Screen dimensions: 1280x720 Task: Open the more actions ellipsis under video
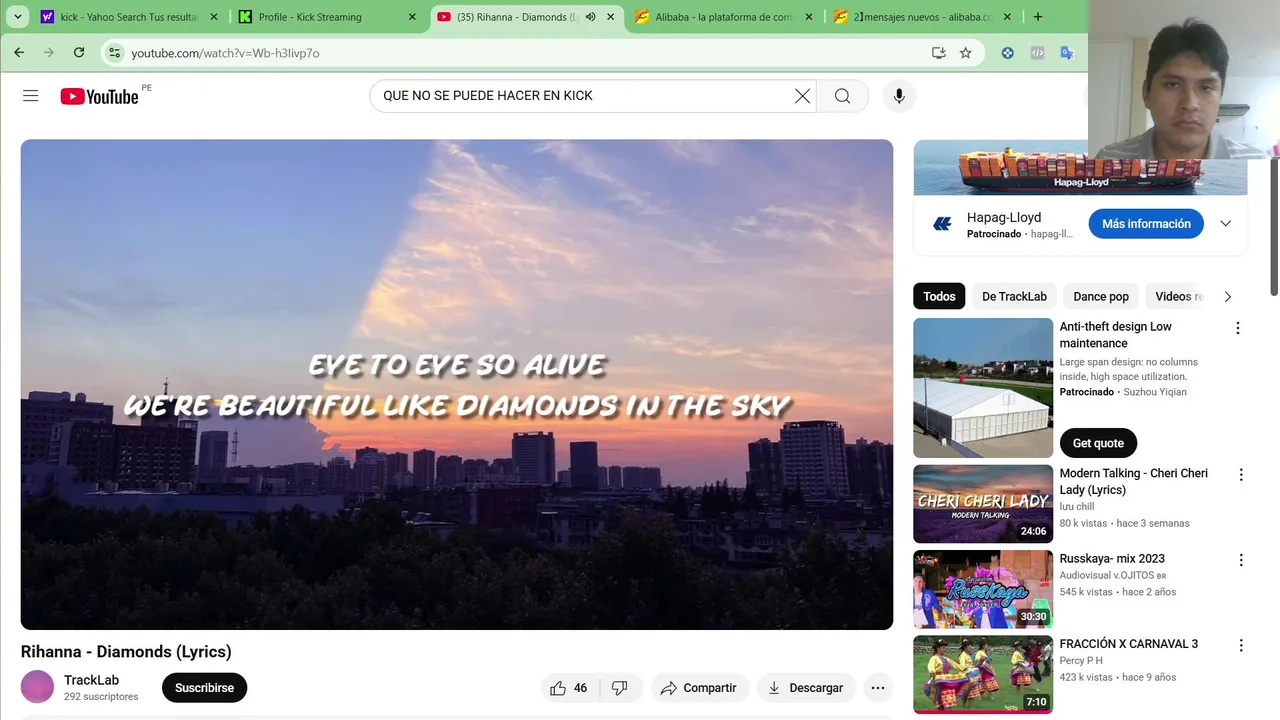coord(878,688)
